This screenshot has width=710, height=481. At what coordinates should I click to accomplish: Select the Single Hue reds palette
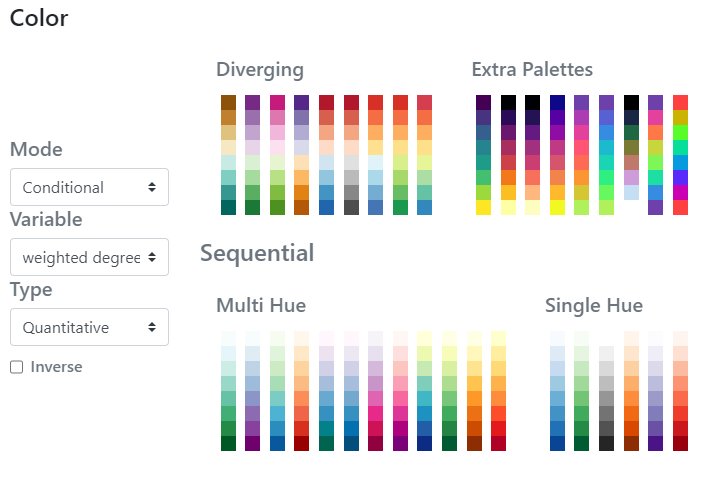pos(680,391)
